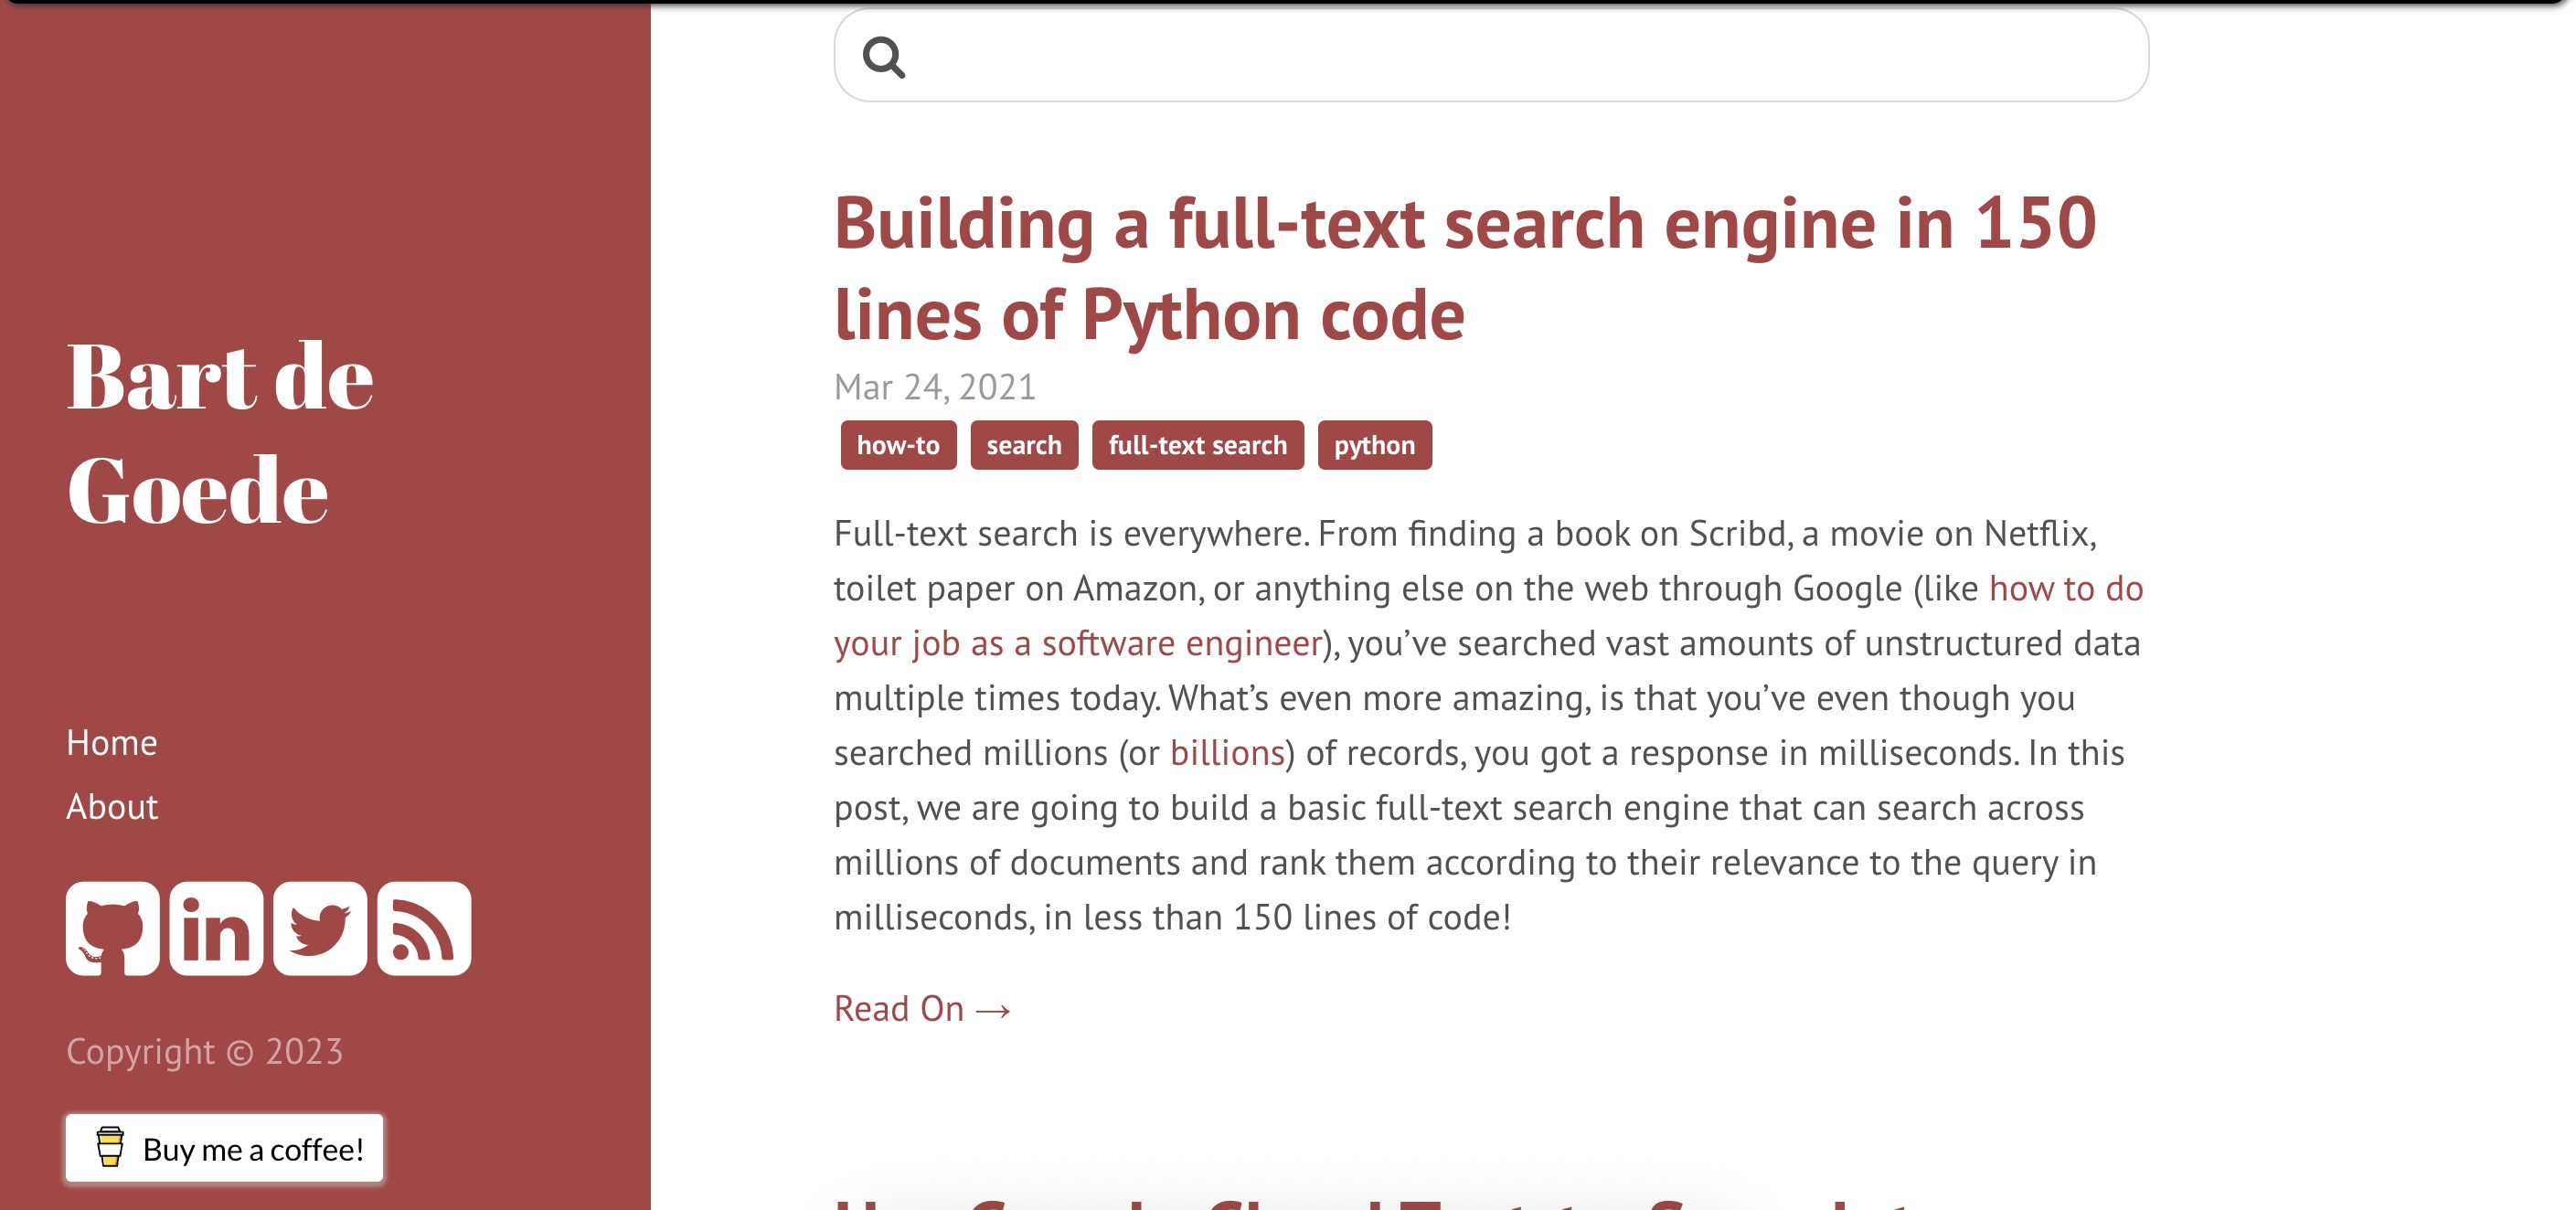Select the full-text search tag

pos(1197,445)
